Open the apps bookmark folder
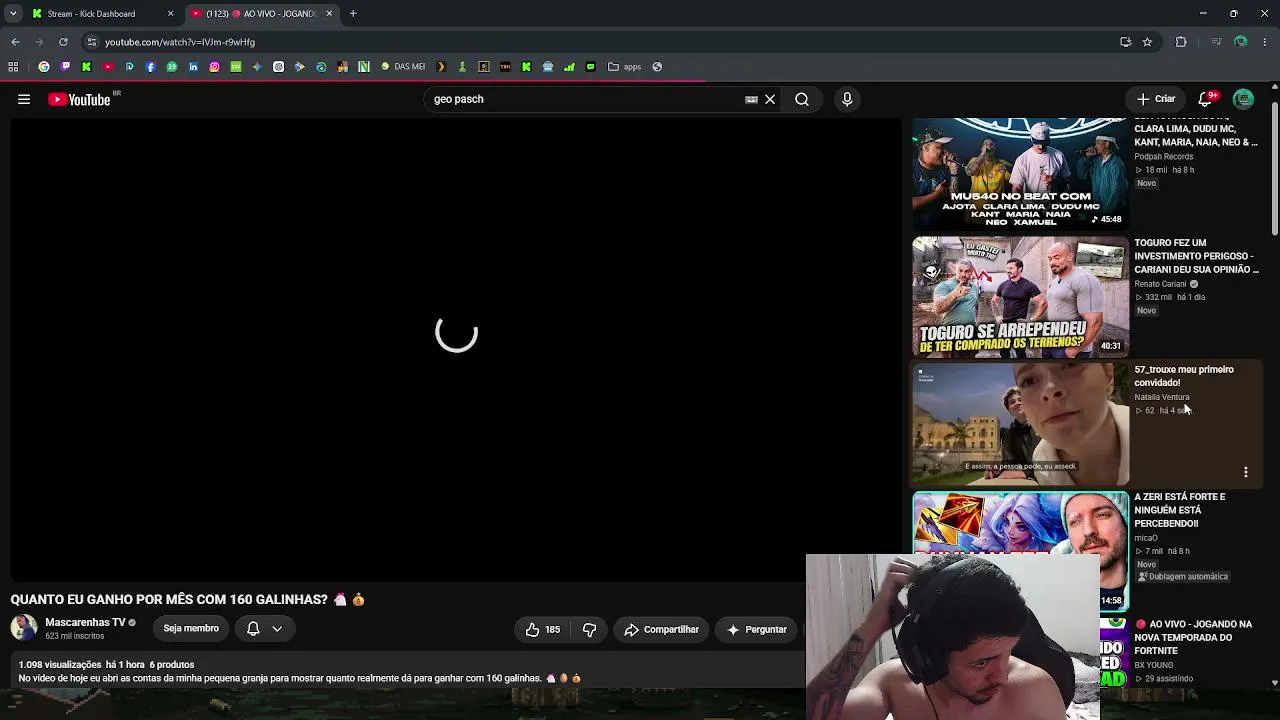 click(x=625, y=67)
